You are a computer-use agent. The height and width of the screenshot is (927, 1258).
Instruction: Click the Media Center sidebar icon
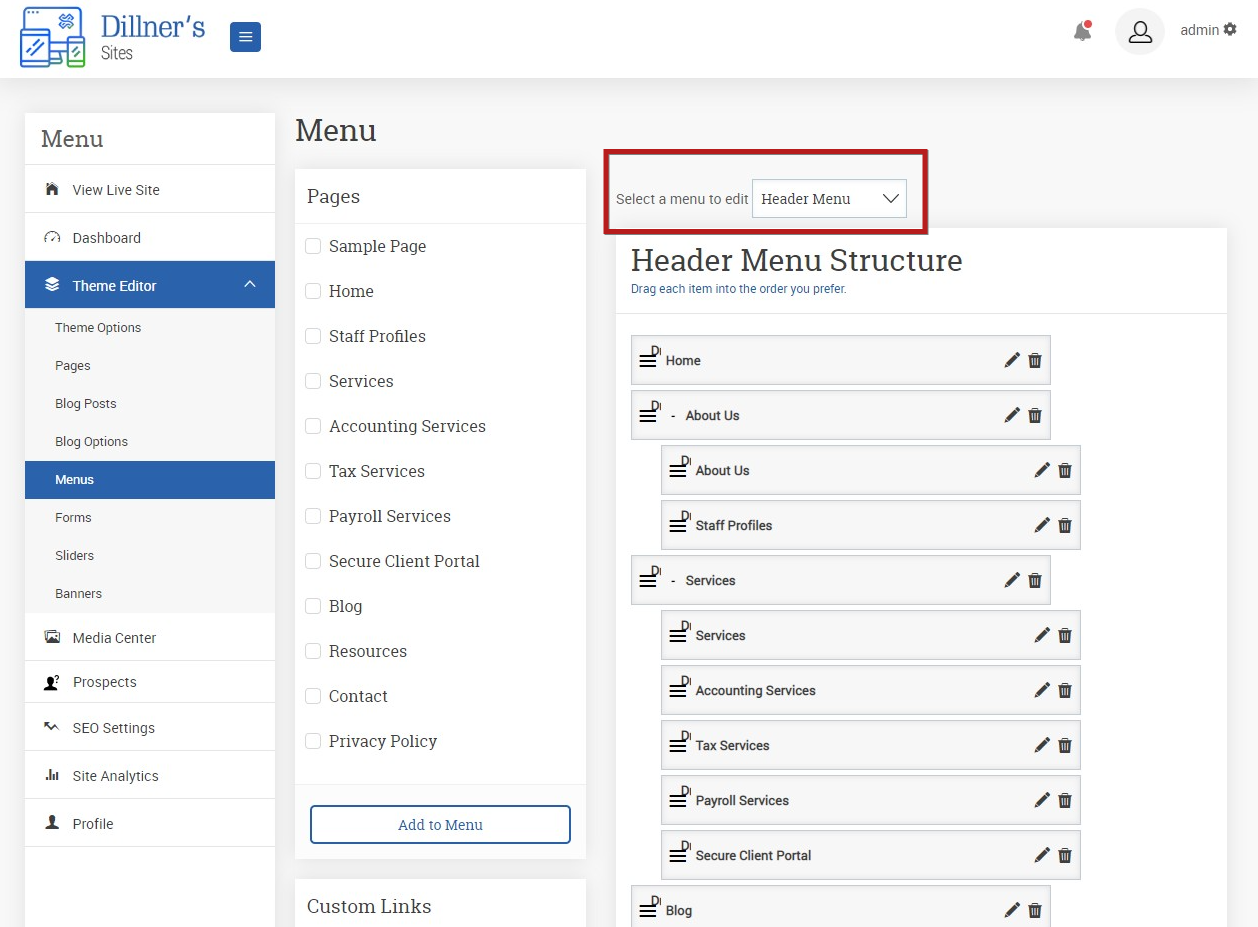(52, 637)
